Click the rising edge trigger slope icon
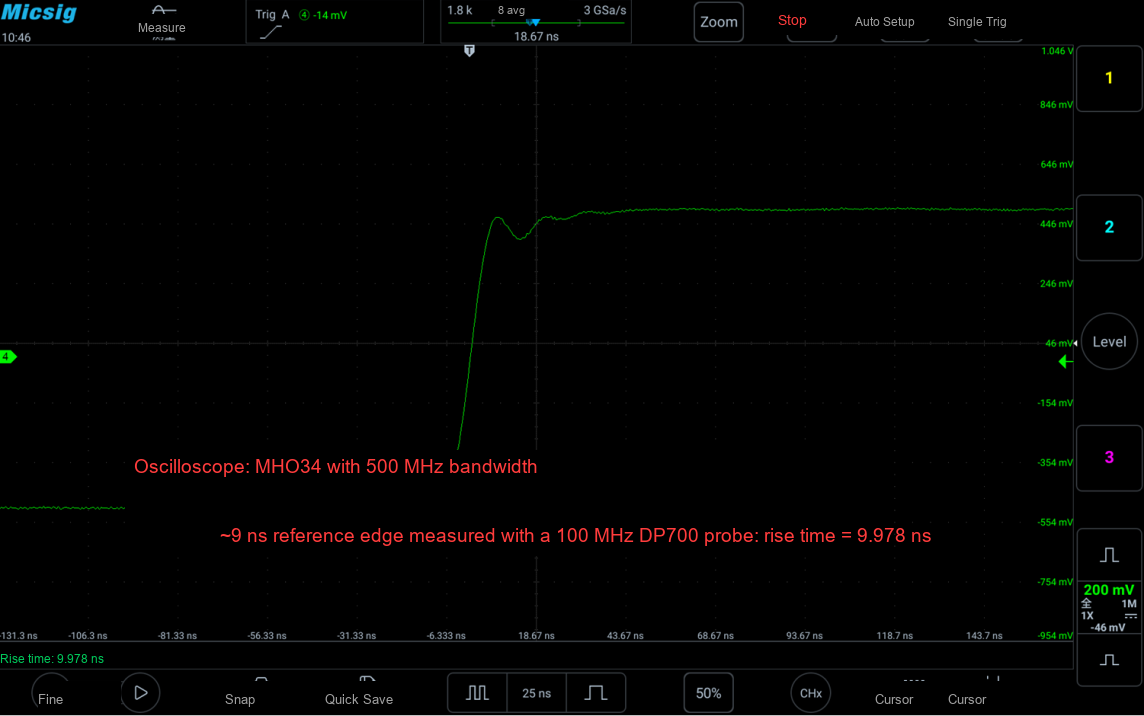The image size is (1144, 716). pyautogui.click(x=271, y=33)
